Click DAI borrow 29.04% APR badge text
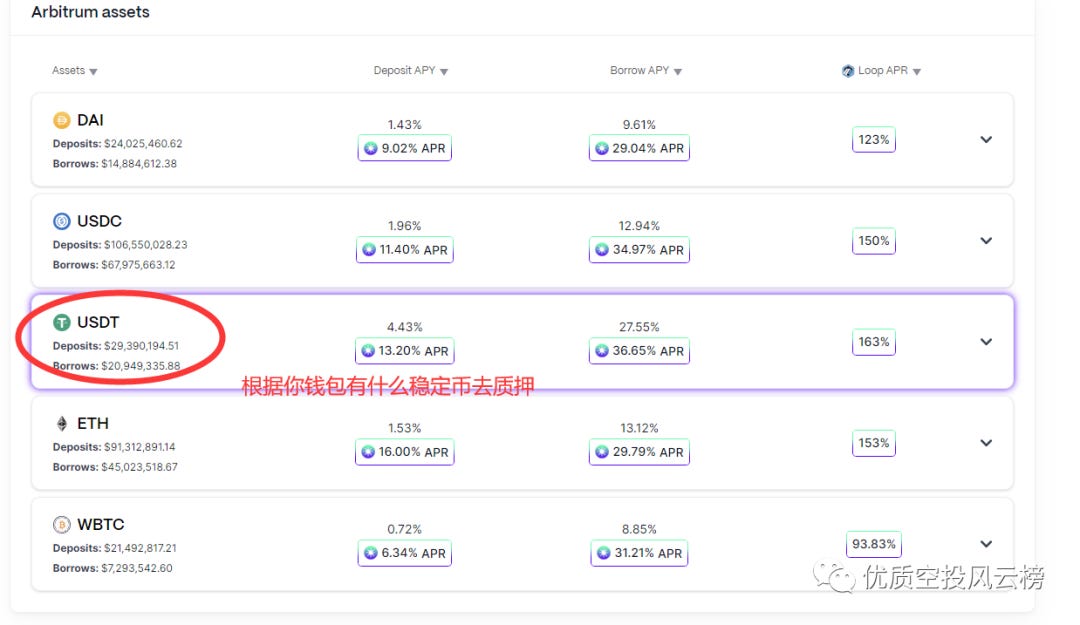 (648, 148)
